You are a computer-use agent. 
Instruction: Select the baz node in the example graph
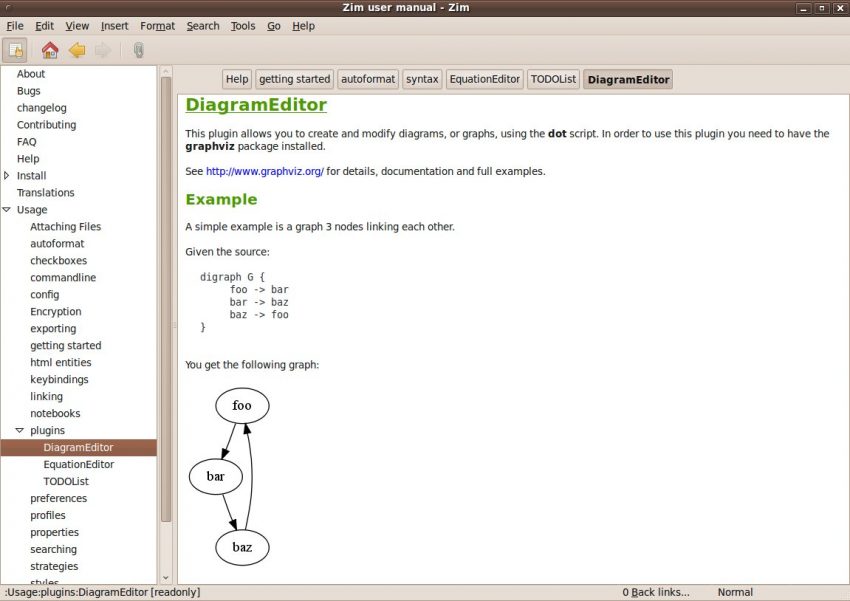click(x=241, y=547)
